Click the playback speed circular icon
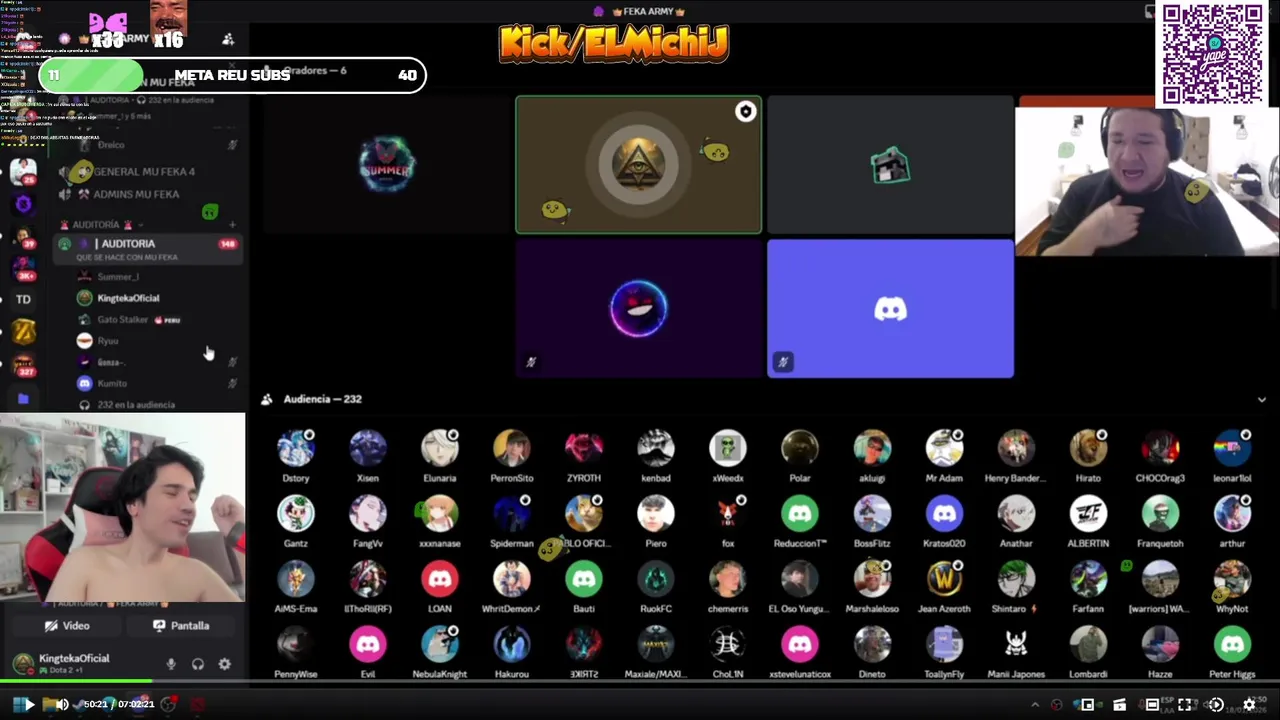 coord(1216,704)
